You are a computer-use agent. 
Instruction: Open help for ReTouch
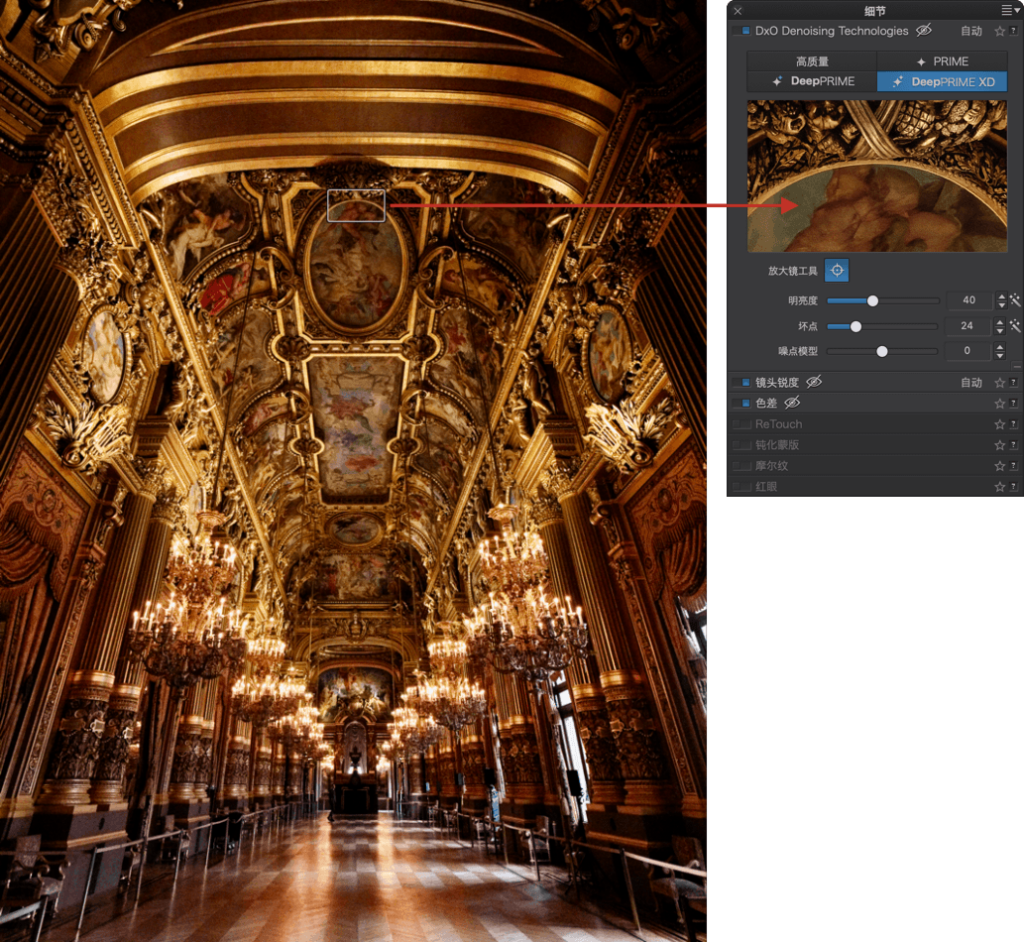coord(1014,424)
